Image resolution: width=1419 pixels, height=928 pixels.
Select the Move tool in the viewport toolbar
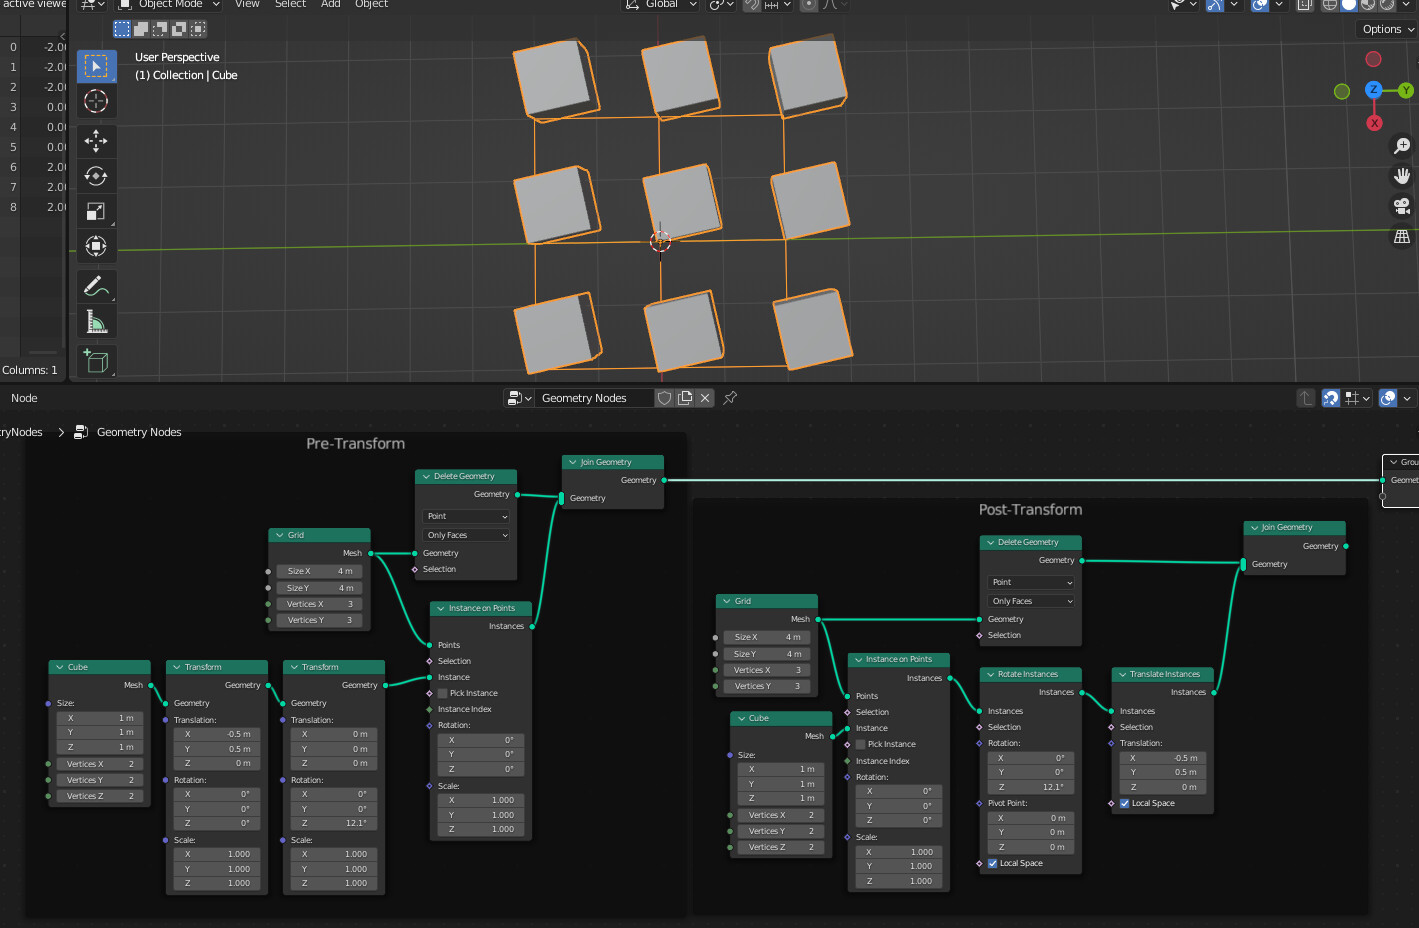[x=96, y=141]
